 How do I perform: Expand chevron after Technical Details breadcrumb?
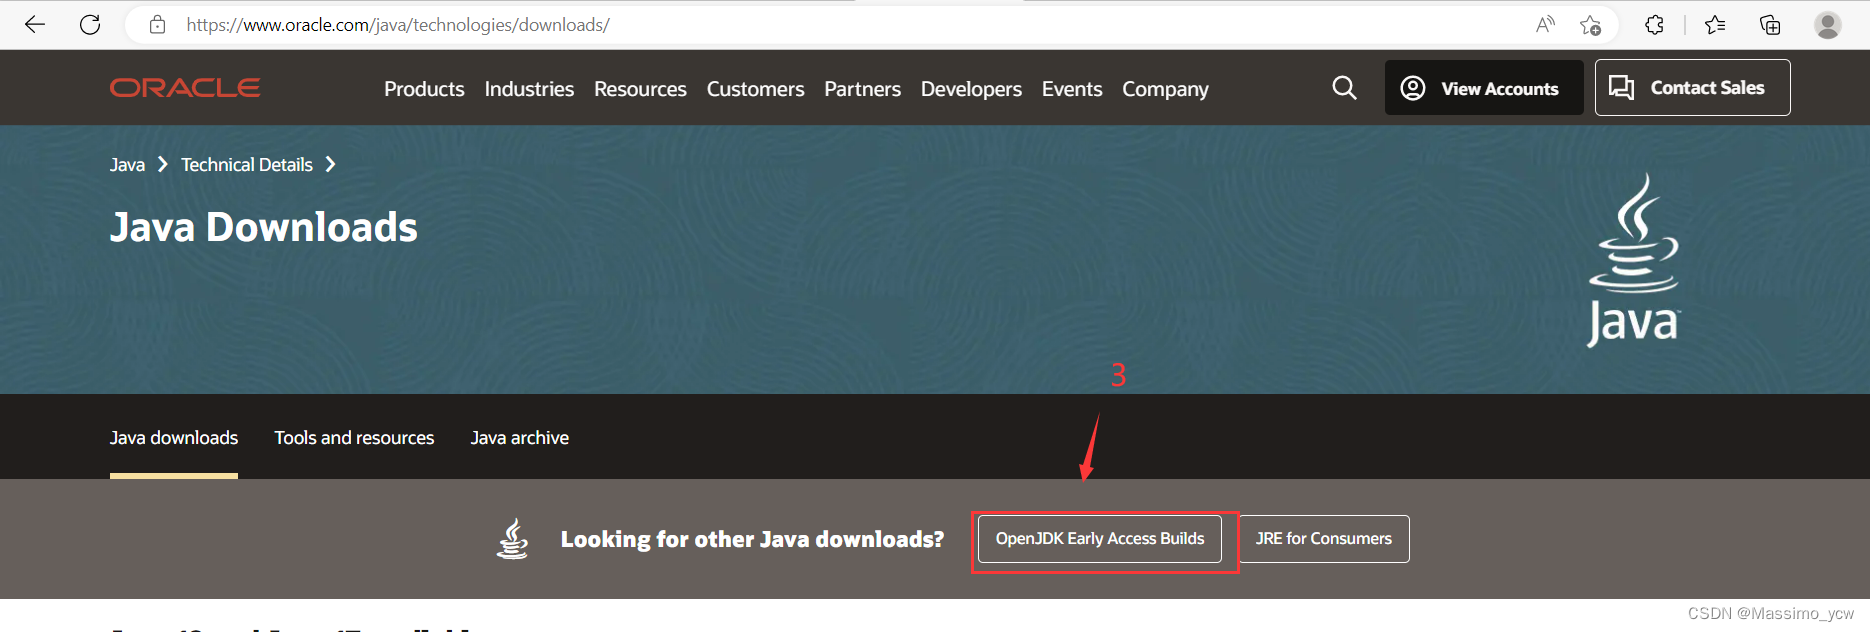[330, 164]
